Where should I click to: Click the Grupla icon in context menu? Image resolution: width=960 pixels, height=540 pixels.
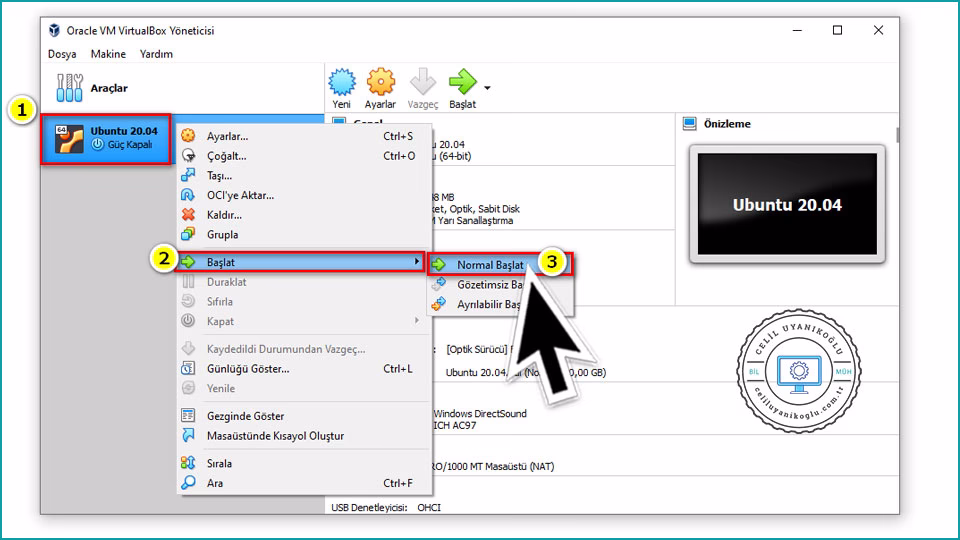point(188,234)
